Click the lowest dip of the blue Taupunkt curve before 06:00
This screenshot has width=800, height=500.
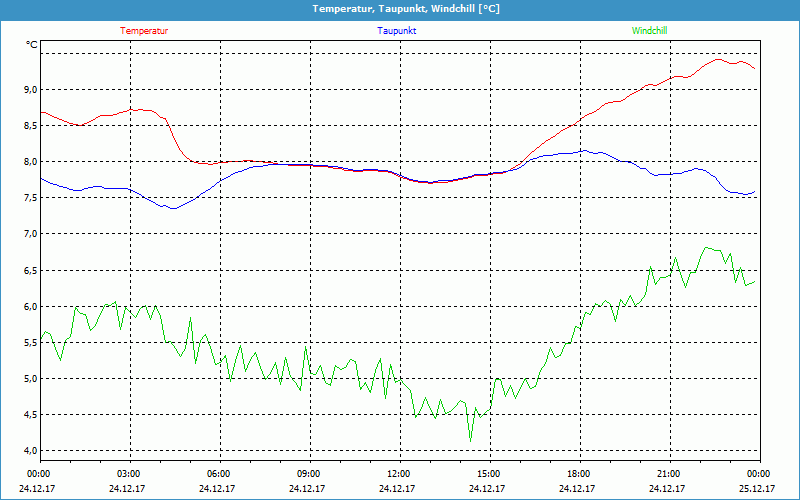[x=173, y=208]
